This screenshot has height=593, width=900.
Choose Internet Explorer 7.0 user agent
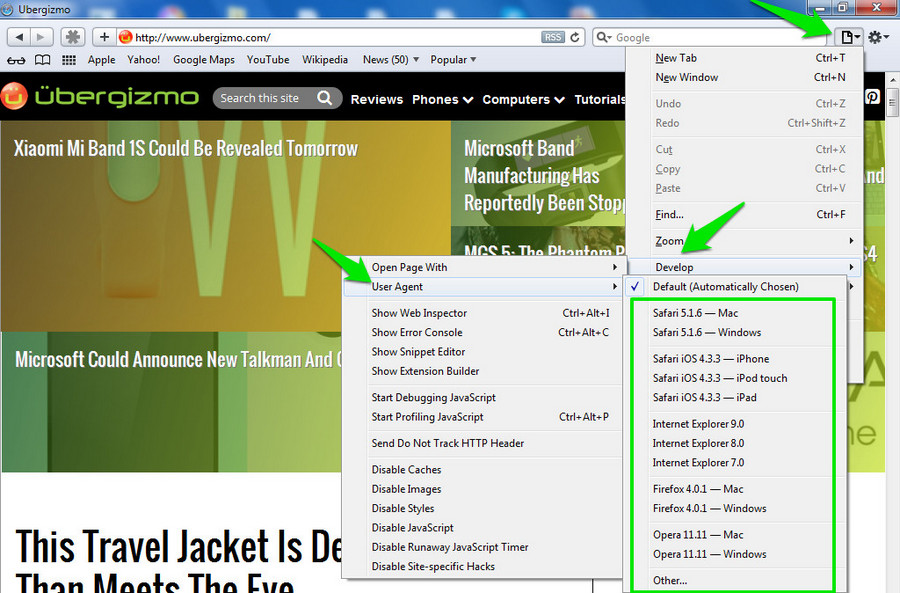click(735, 463)
